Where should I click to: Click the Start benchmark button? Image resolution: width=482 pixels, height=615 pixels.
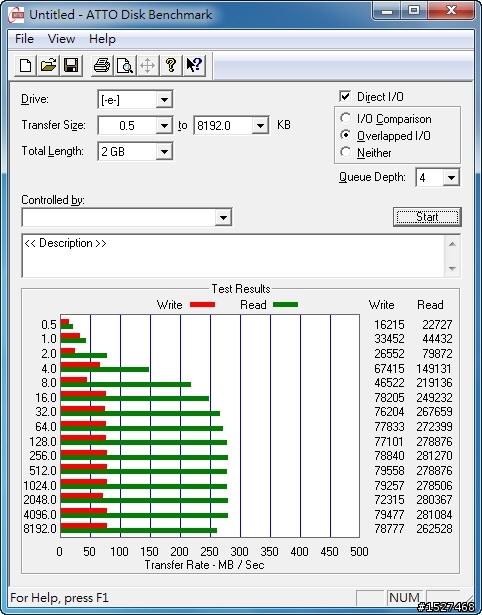(x=427, y=217)
